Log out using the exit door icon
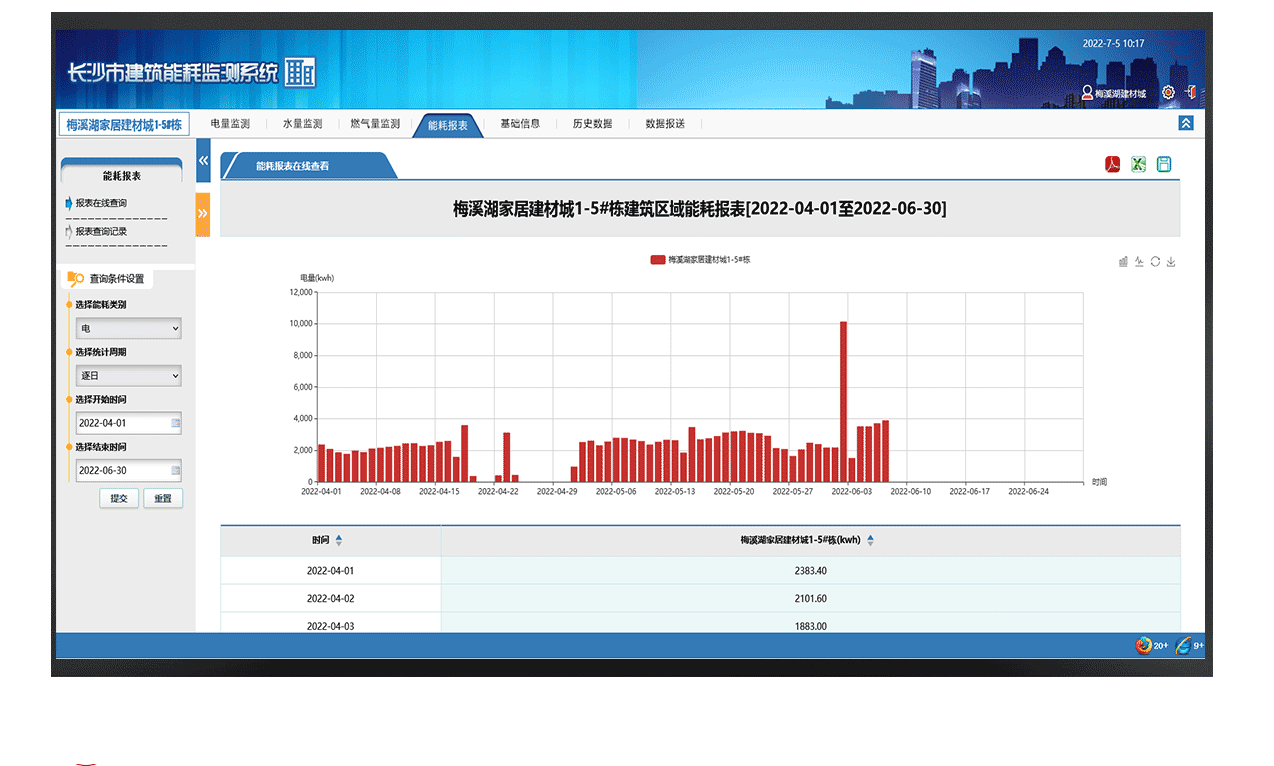This screenshot has width=1274, height=766. pos(1189,91)
